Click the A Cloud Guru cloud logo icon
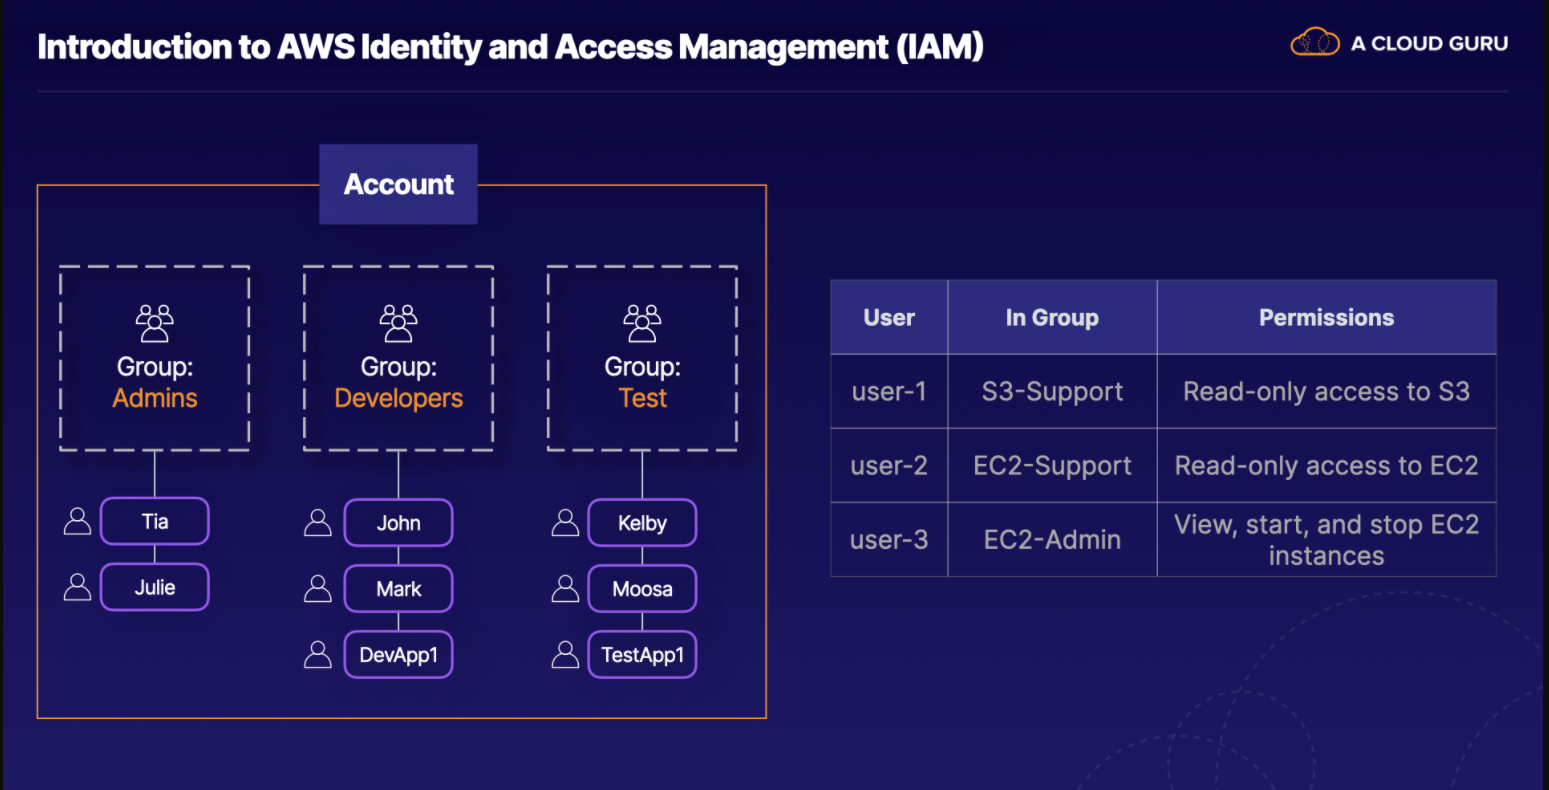1549x790 pixels. point(1314,43)
